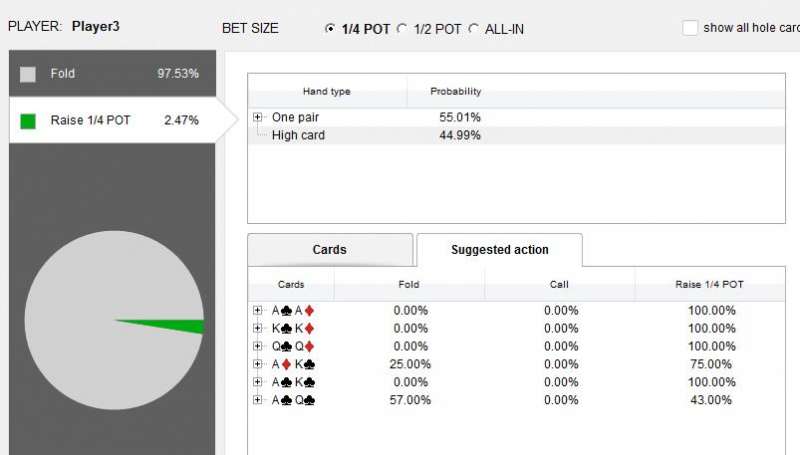Choose the ALL-IN bet size option
Screen dimensions: 800x455
473,29
